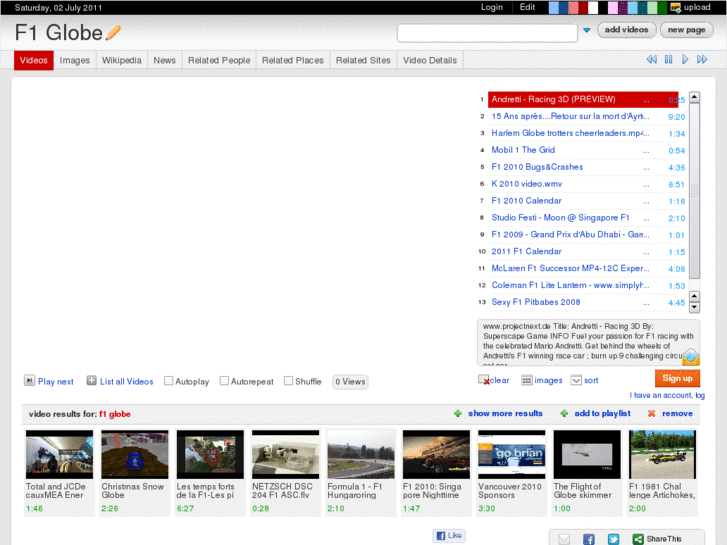Open options dots for K 2010 video.wmv

pyautogui.click(x=646, y=185)
